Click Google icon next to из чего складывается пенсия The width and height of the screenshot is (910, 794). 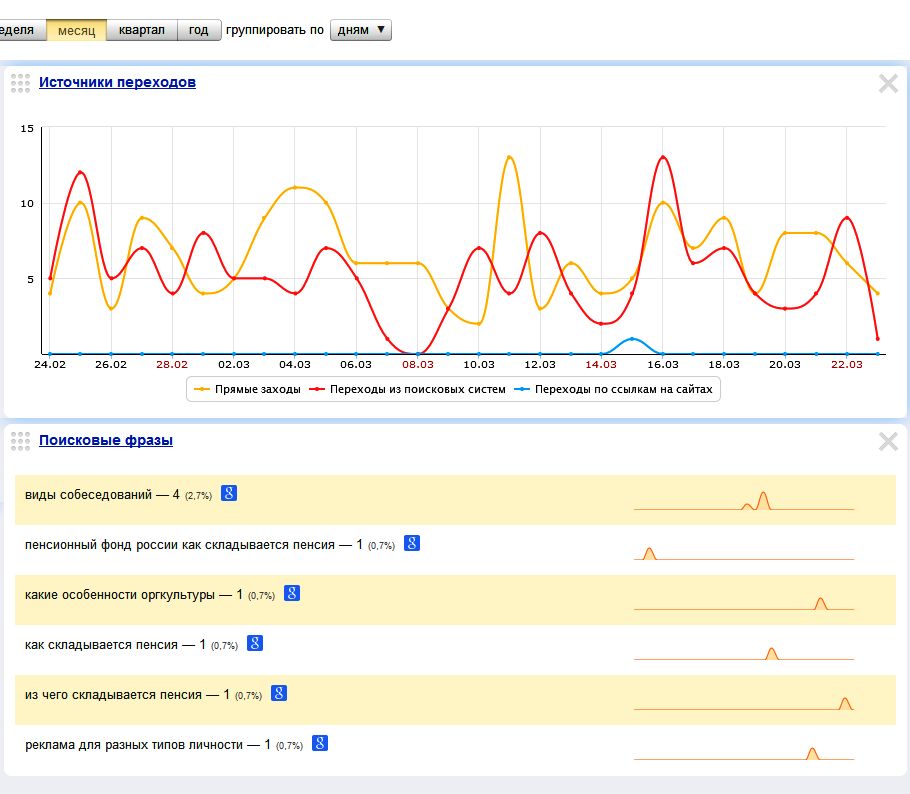pyautogui.click(x=279, y=693)
